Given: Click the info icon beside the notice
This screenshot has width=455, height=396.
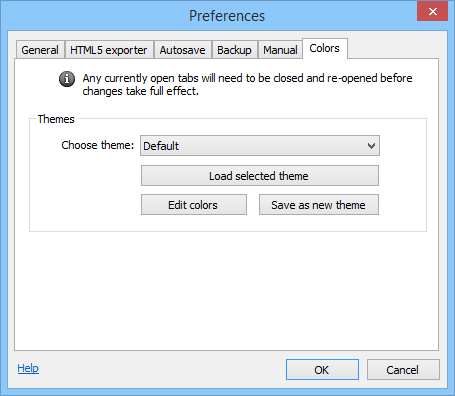Looking at the screenshot, I should pyautogui.click(x=67, y=79).
